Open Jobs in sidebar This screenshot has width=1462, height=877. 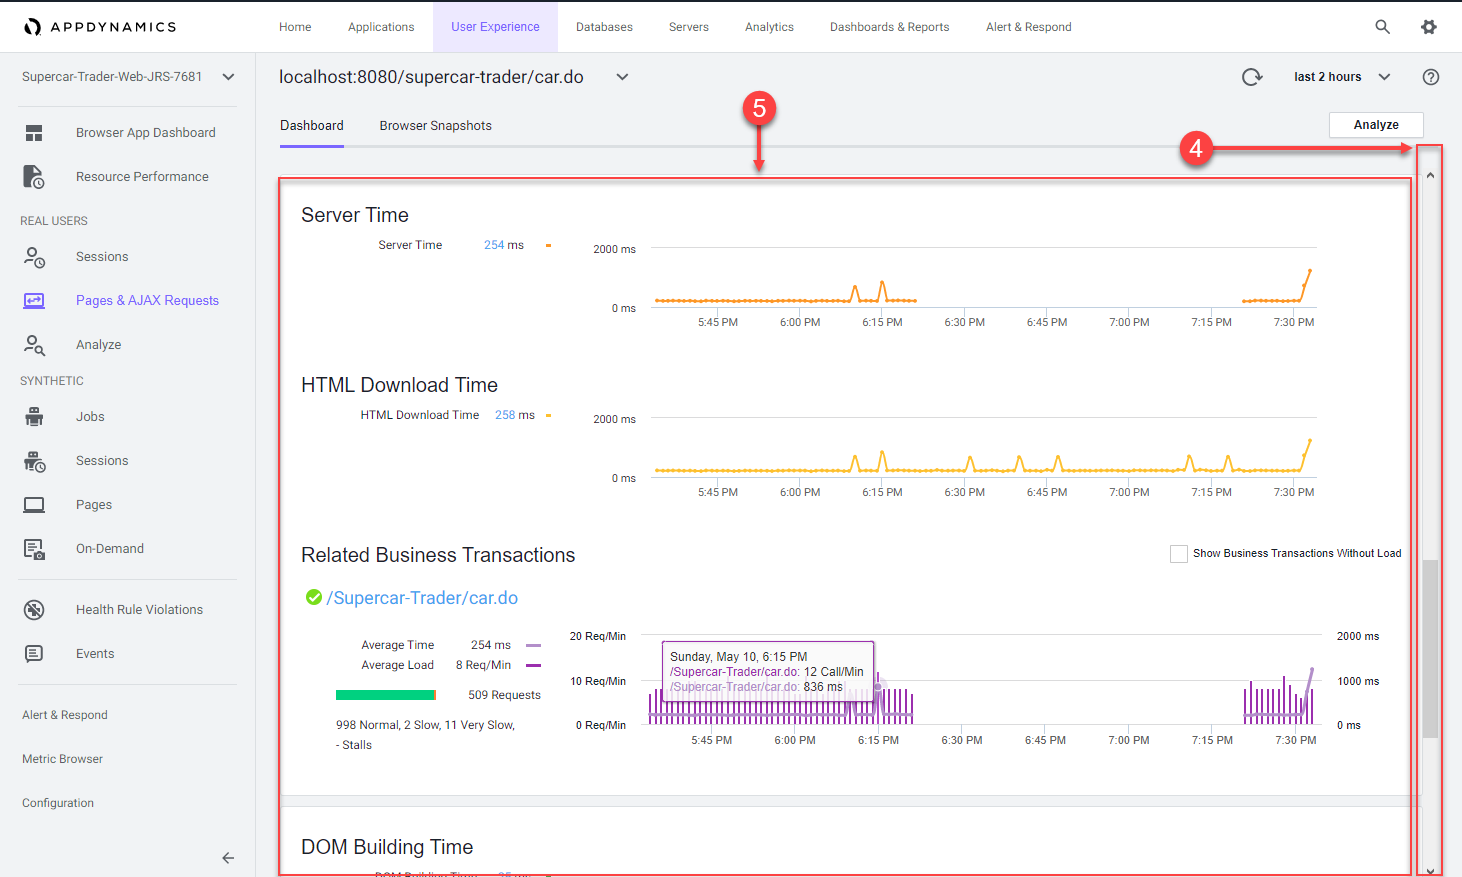(90, 417)
